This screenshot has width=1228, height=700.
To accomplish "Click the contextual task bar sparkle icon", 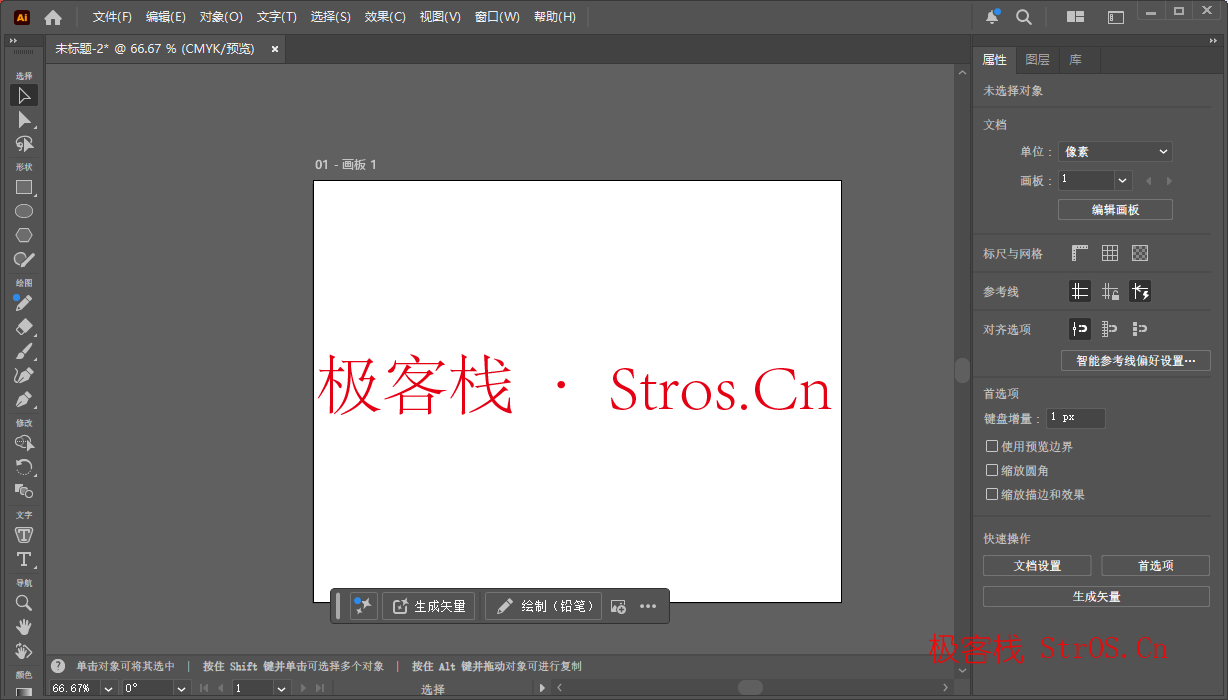I will [363, 606].
